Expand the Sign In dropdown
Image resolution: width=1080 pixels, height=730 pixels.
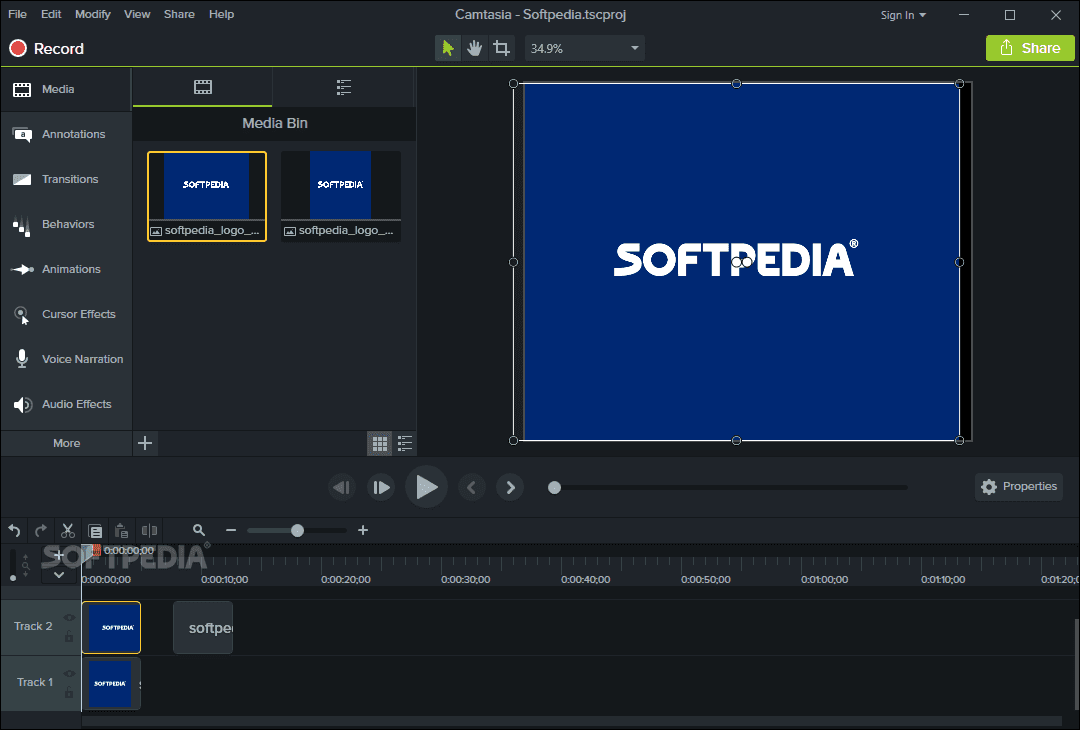pos(903,15)
